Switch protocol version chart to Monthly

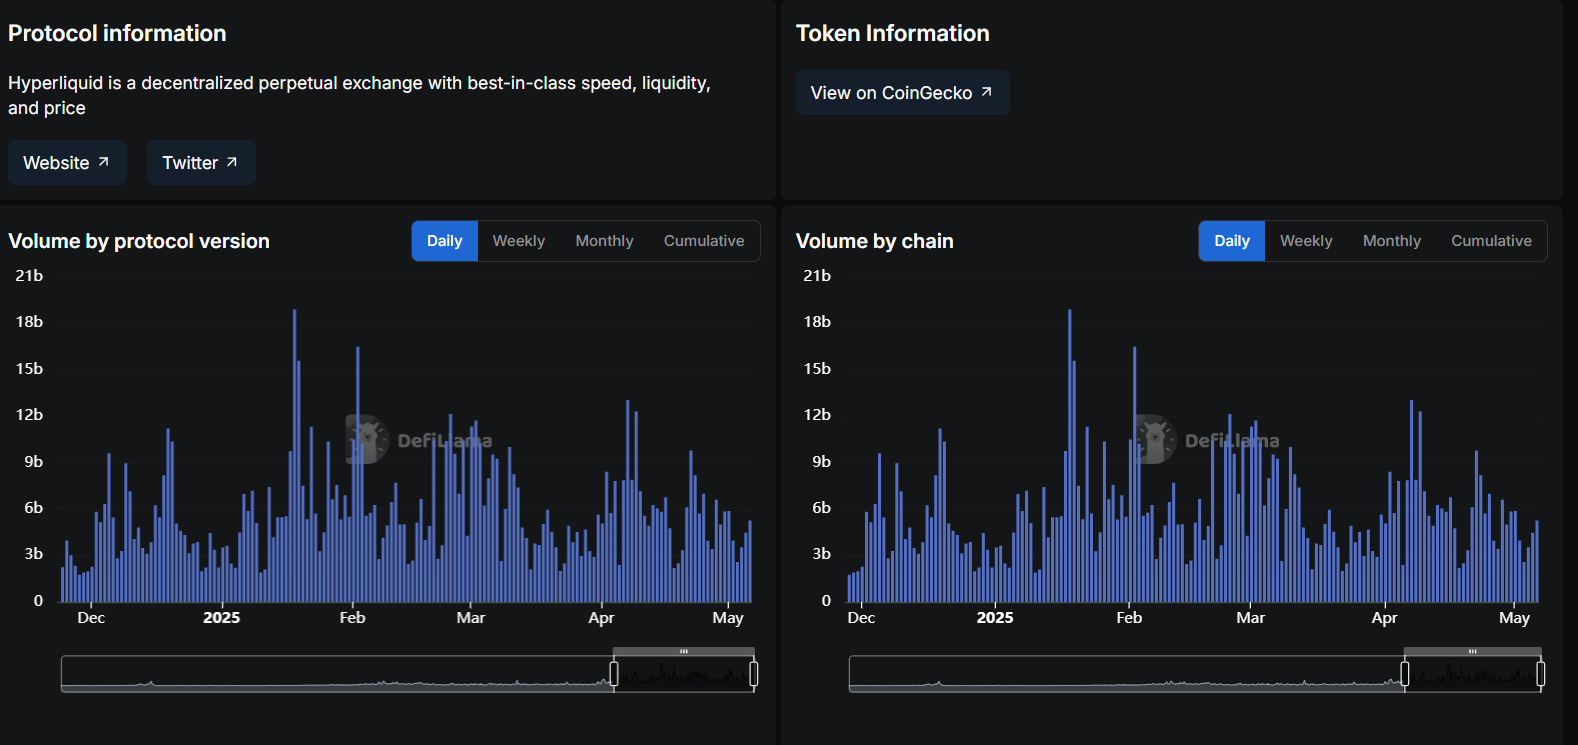click(x=604, y=241)
